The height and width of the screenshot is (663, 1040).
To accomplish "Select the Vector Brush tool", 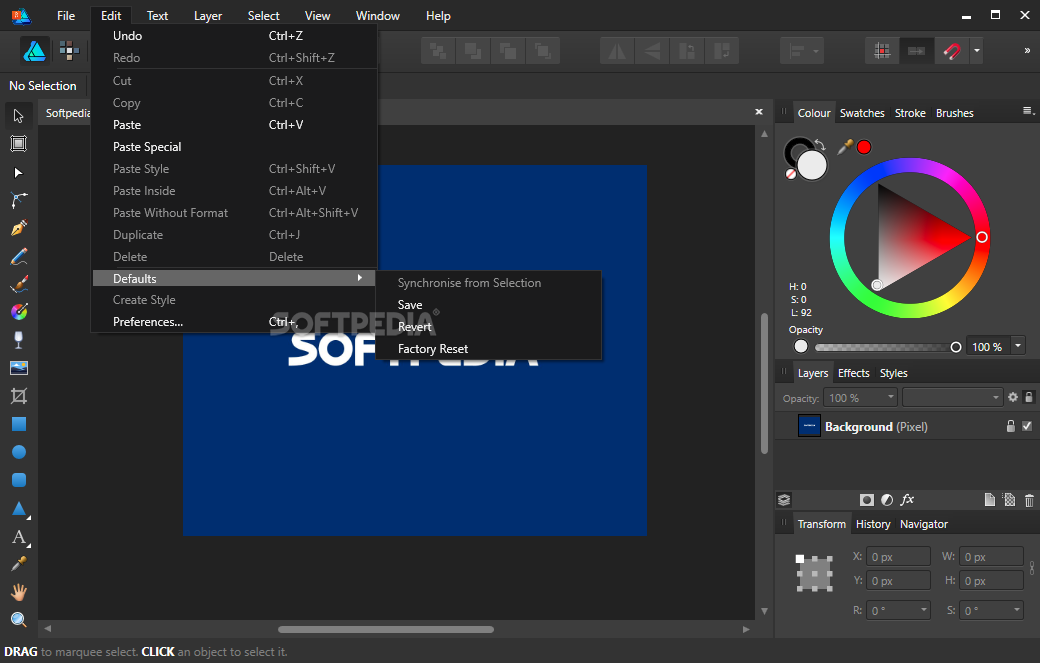I will pyautogui.click(x=19, y=284).
